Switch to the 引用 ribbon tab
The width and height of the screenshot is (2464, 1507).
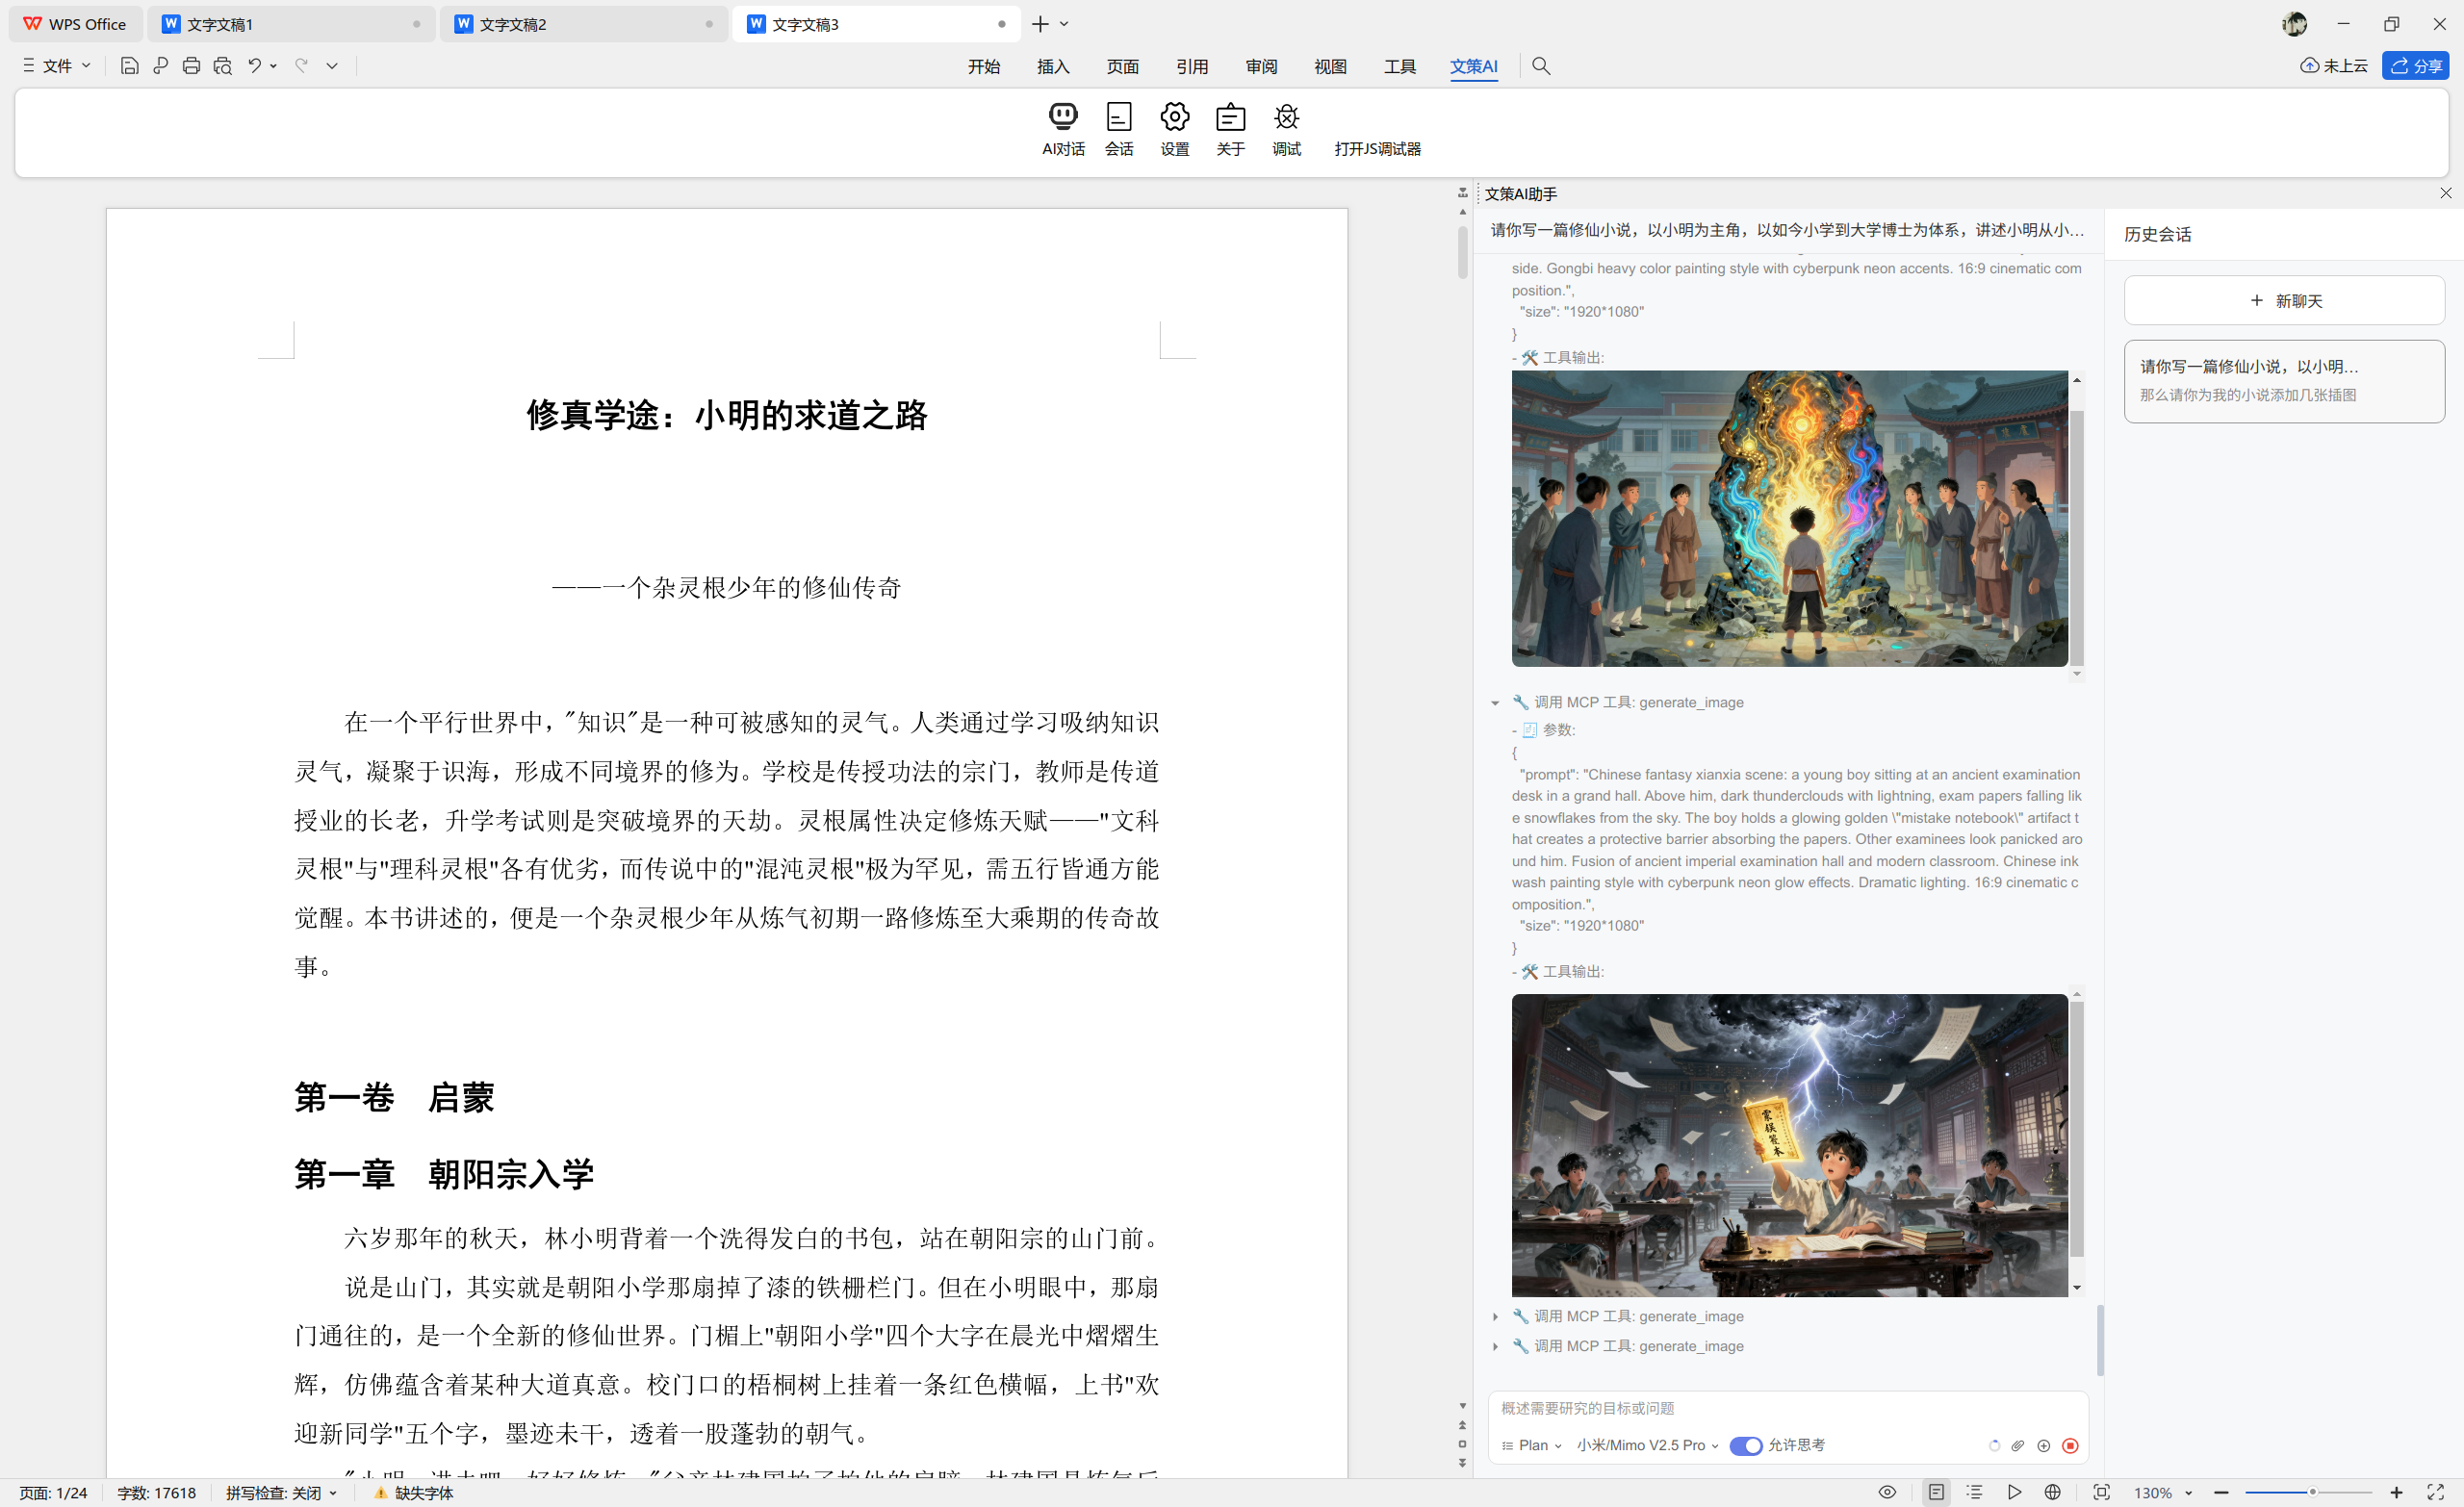pos(1192,66)
